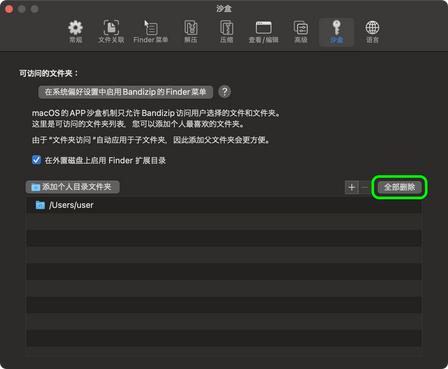Open the Finder菜单 settings icon

(151, 32)
